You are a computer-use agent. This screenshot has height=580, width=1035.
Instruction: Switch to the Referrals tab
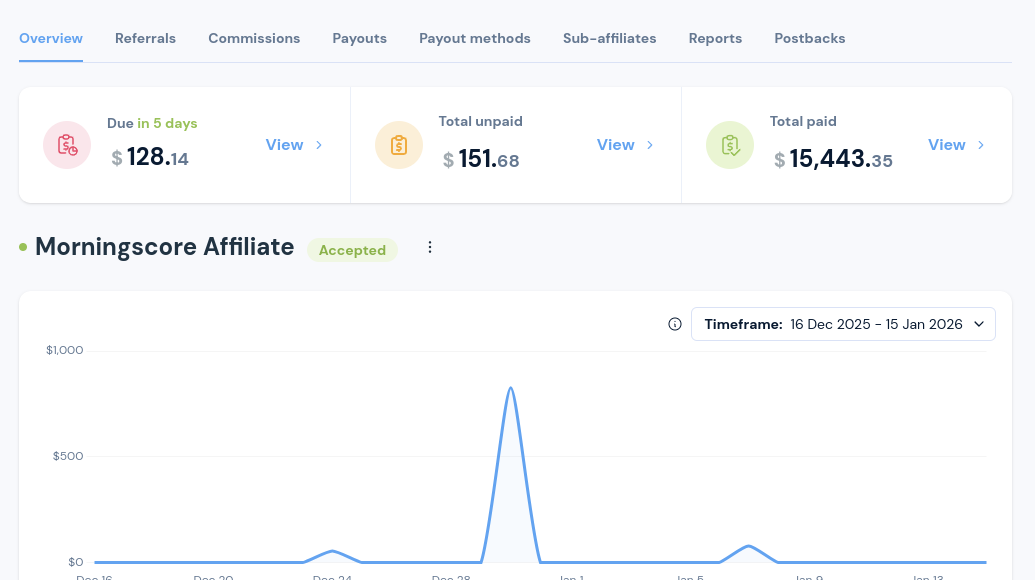click(x=145, y=38)
